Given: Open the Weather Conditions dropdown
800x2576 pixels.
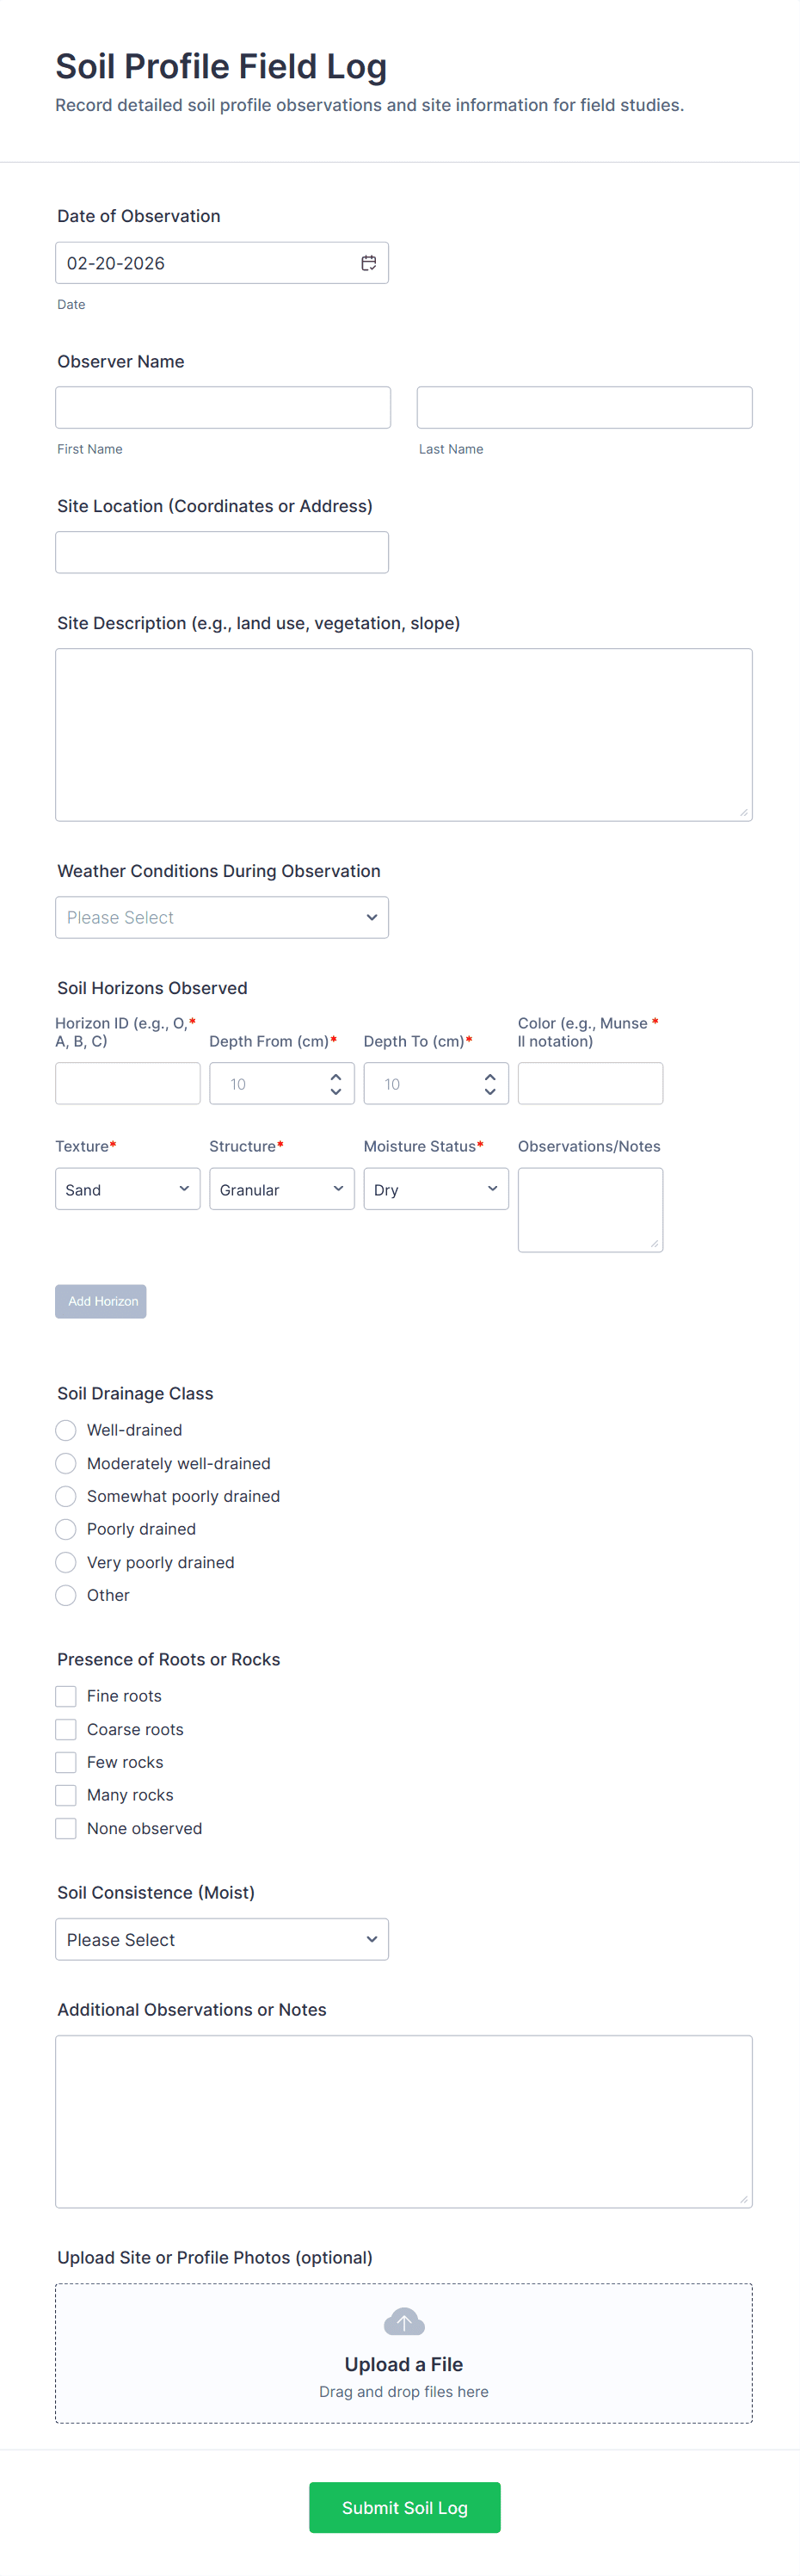Looking at the screenshot, I should (x=221, y=917).
